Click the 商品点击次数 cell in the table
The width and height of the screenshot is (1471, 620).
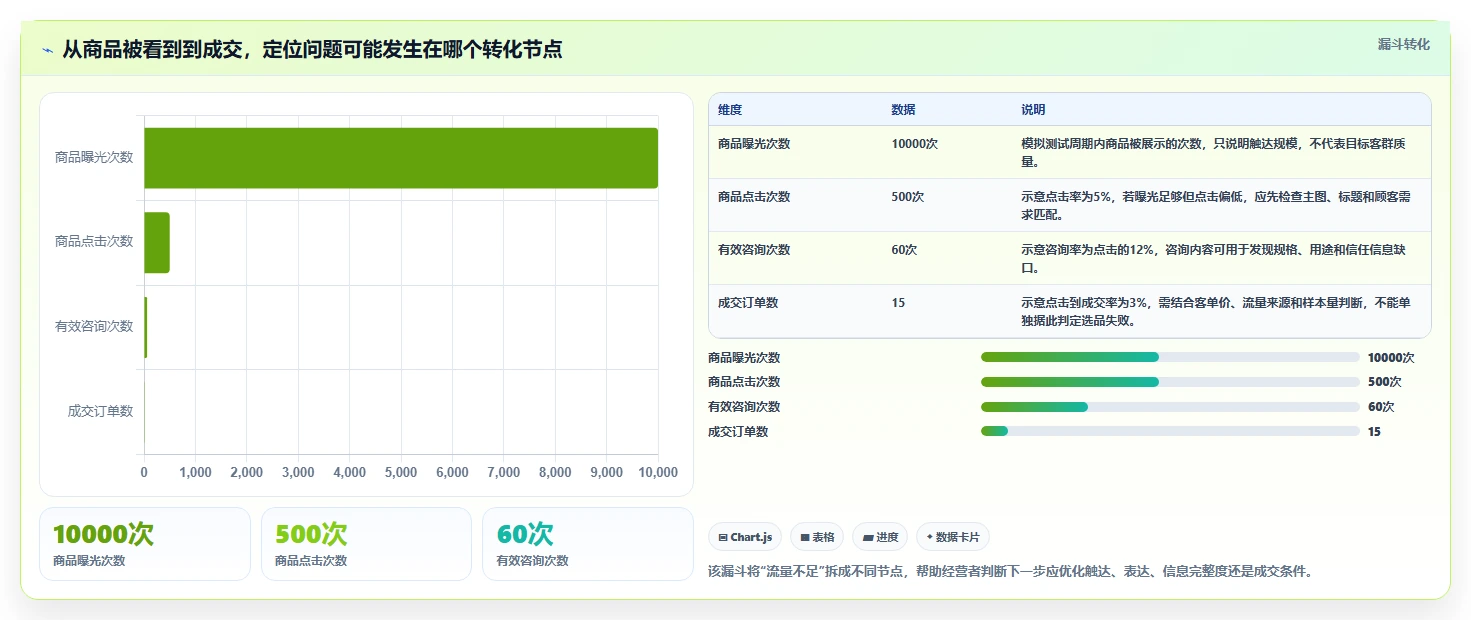point(754,197)
